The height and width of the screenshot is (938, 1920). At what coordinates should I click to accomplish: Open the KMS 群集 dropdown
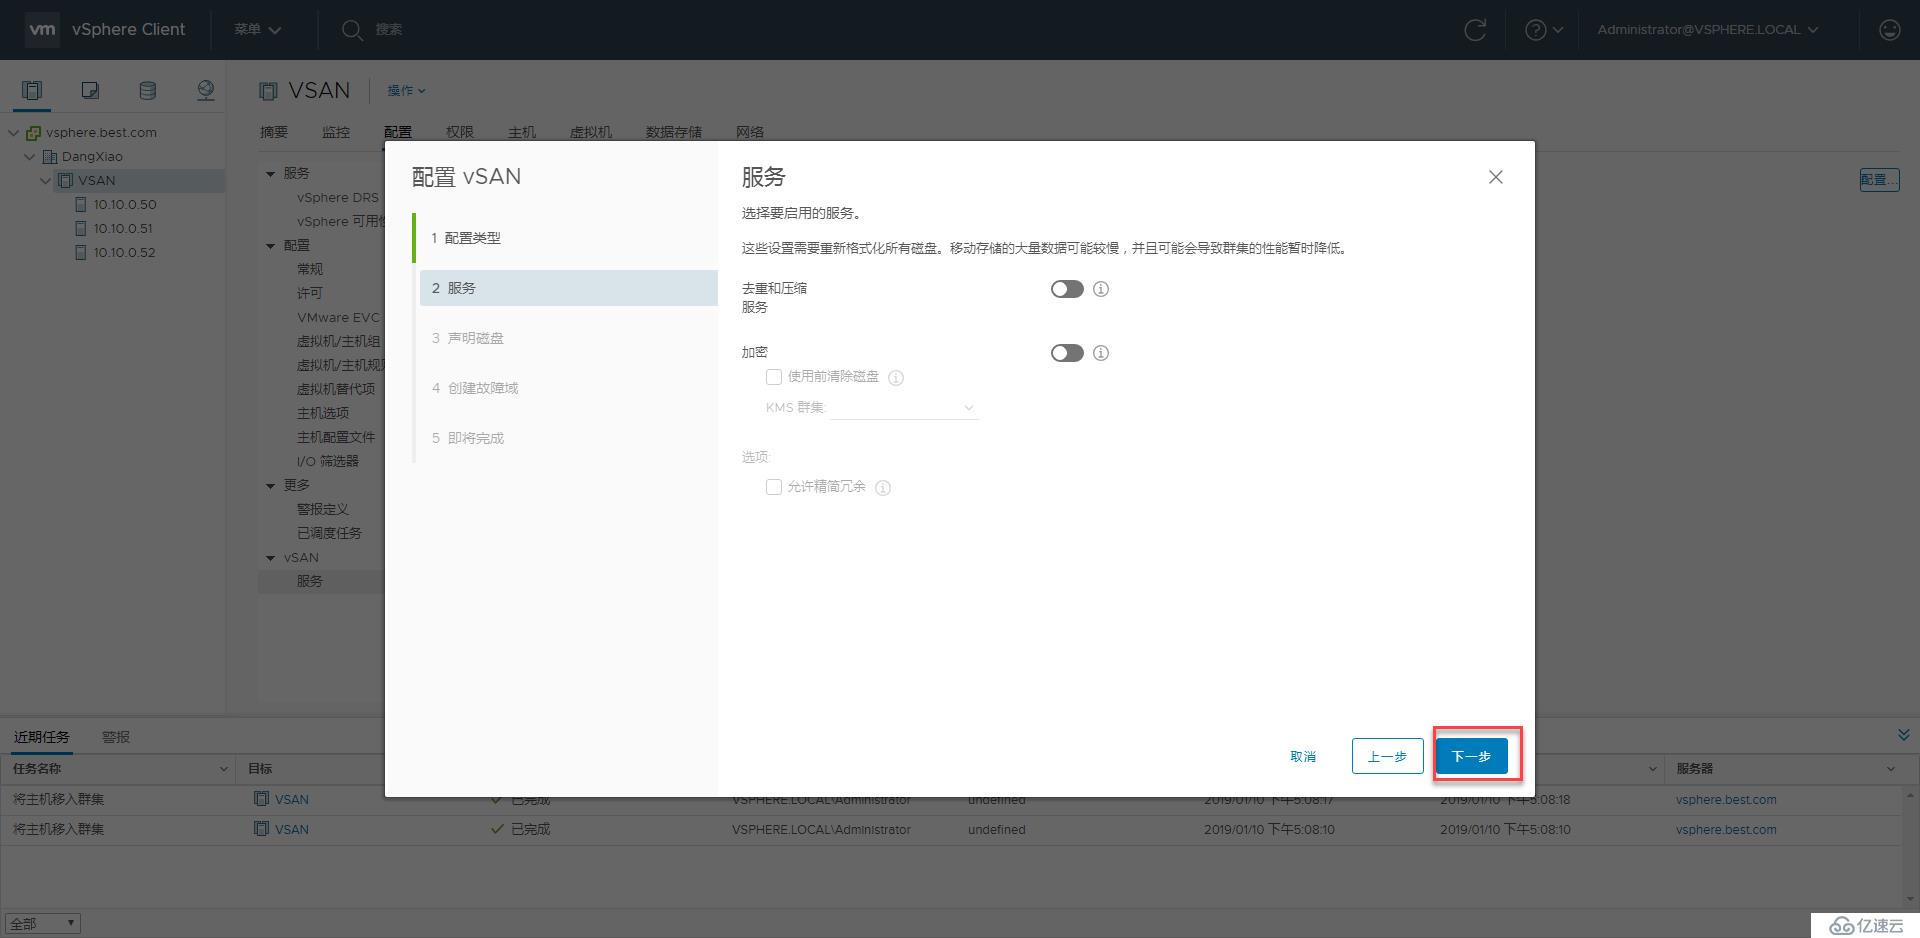[x=903, y=408]
